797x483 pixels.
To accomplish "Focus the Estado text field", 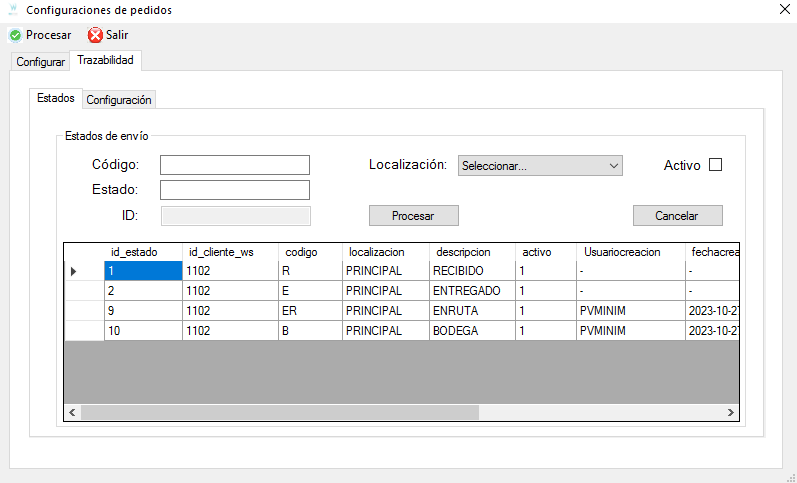I will (x=235, y=190).
